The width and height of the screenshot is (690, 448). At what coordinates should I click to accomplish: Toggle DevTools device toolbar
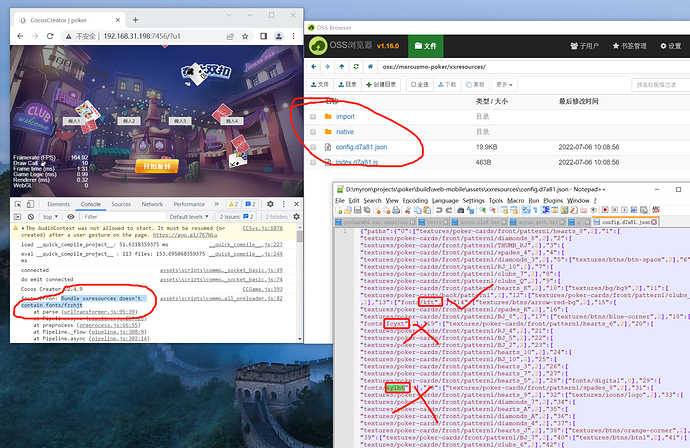click(x=30, y=204)
